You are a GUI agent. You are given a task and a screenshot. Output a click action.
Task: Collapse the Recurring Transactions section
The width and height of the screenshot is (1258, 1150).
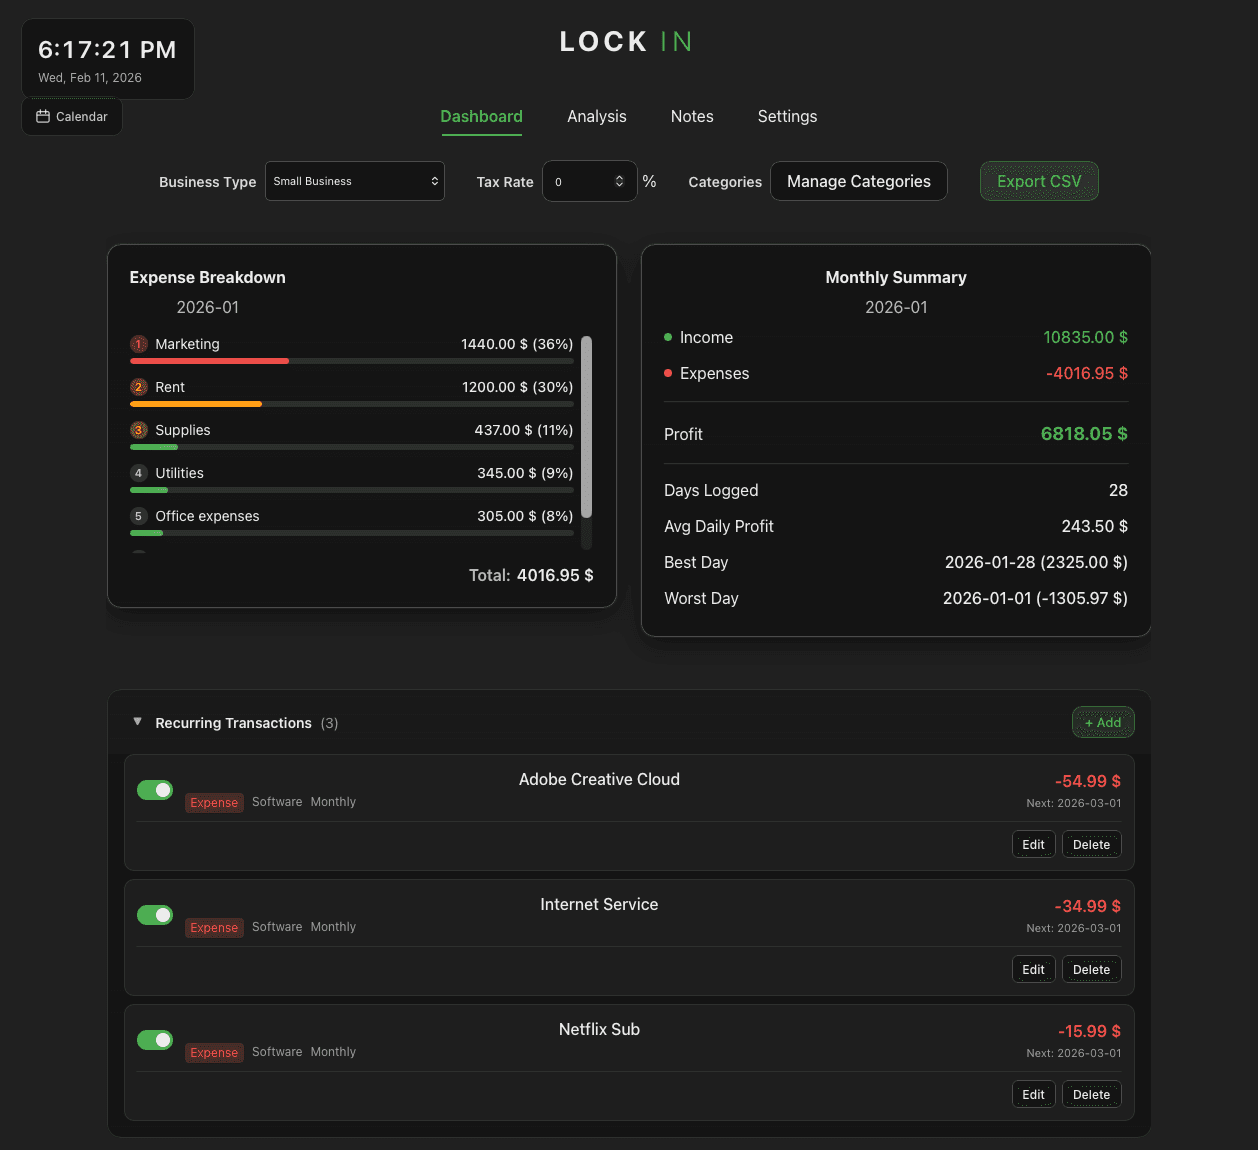click(x=138, y=722)
